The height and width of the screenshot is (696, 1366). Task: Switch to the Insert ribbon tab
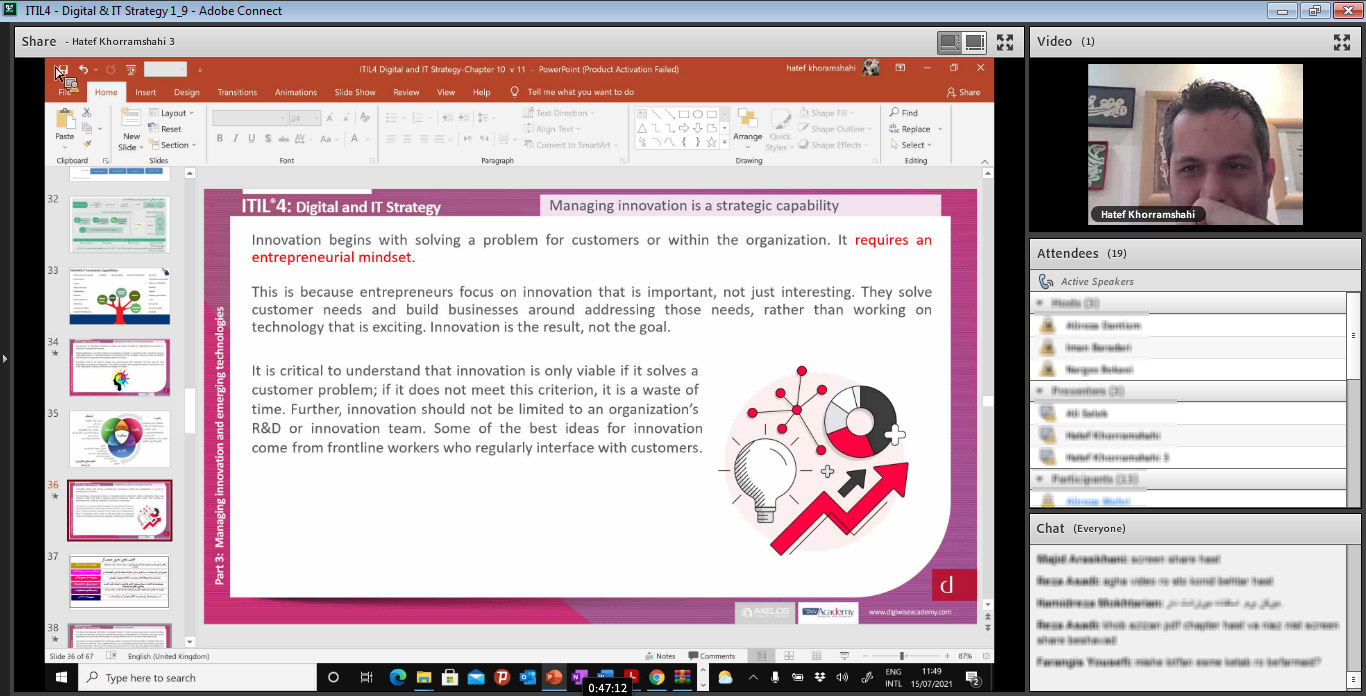click(146, 92)
